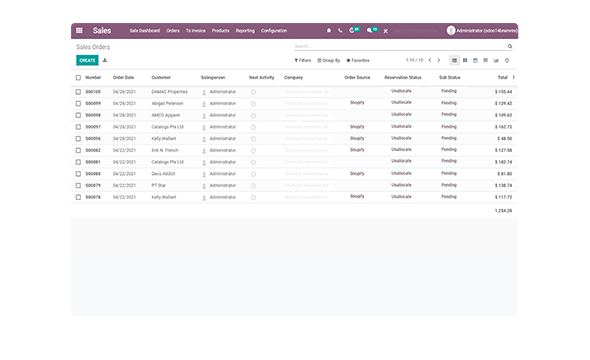The image size is (590, 360).
Task: Check the box for order S00100
Action: click(78, 92)
